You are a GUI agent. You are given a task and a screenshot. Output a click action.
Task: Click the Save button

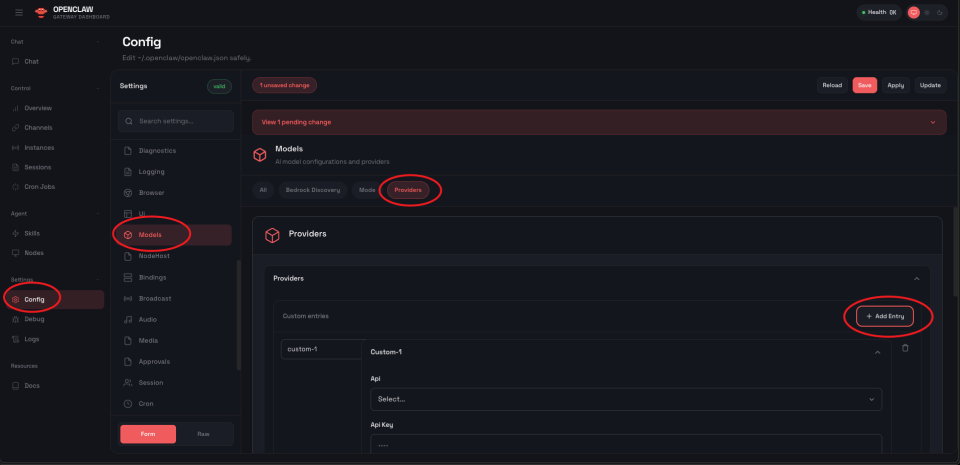(864, 85)
